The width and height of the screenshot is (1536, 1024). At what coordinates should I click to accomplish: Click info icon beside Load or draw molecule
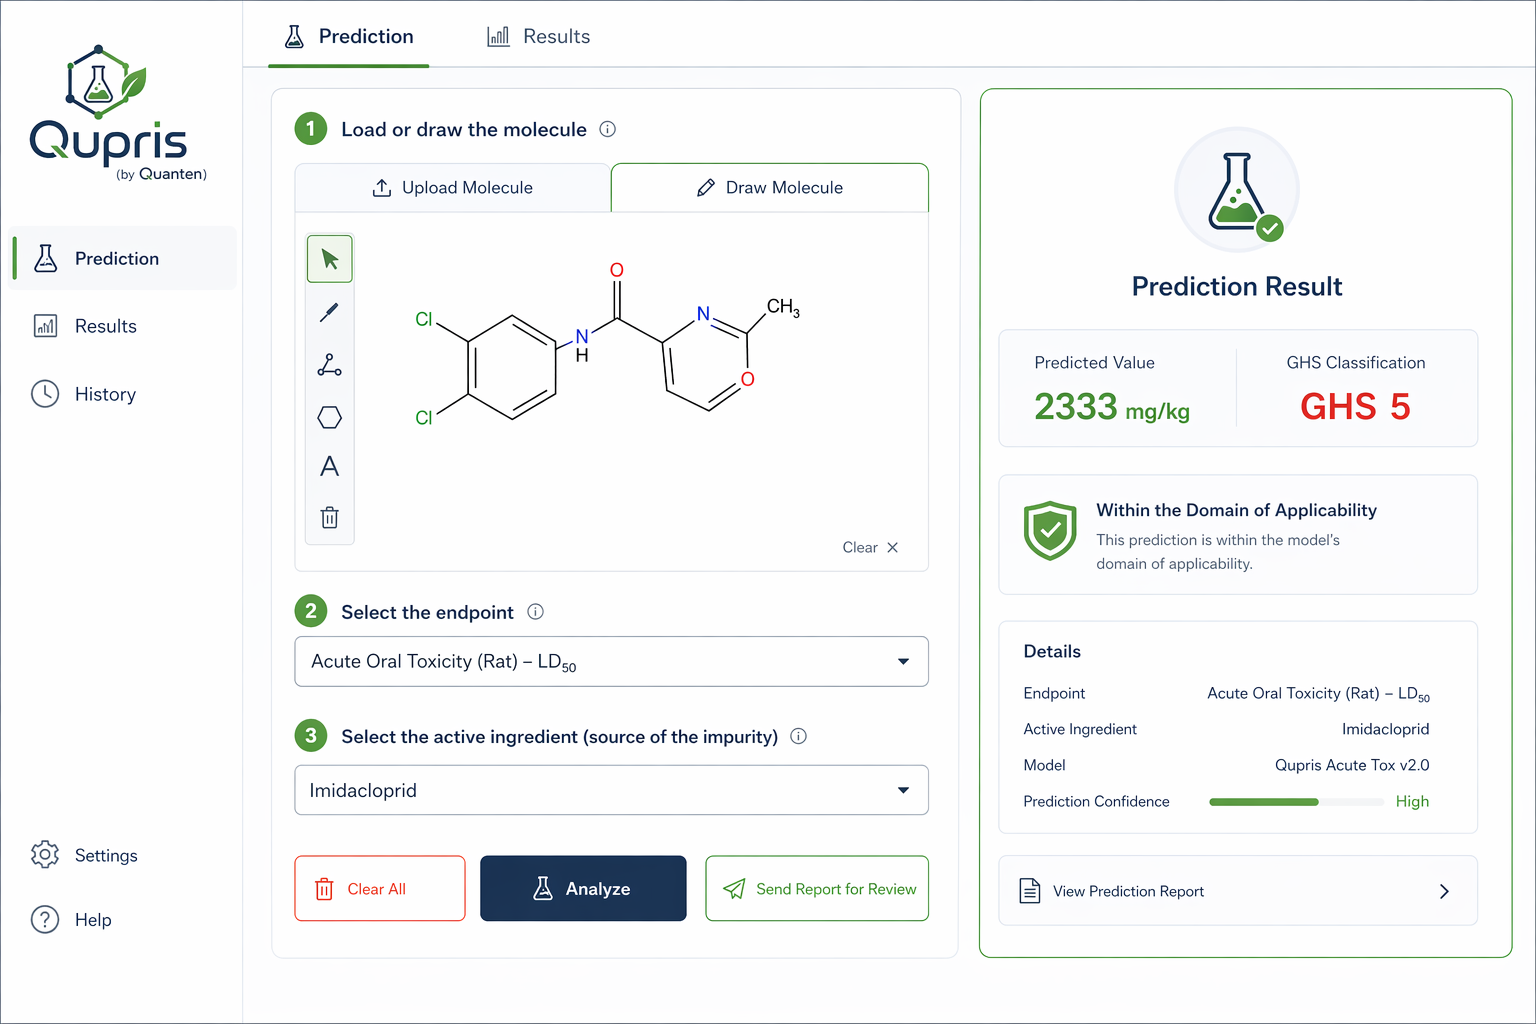(607, 129)
